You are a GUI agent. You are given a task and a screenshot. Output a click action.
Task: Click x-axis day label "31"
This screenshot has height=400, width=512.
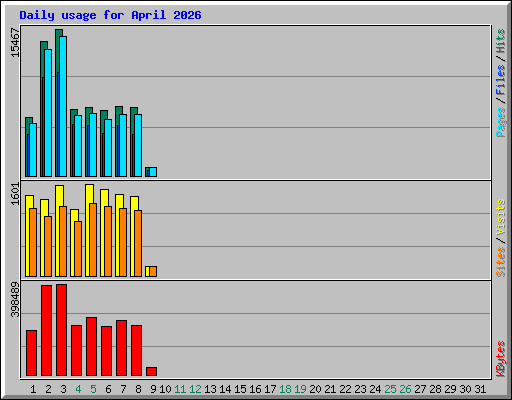[480, 389]
